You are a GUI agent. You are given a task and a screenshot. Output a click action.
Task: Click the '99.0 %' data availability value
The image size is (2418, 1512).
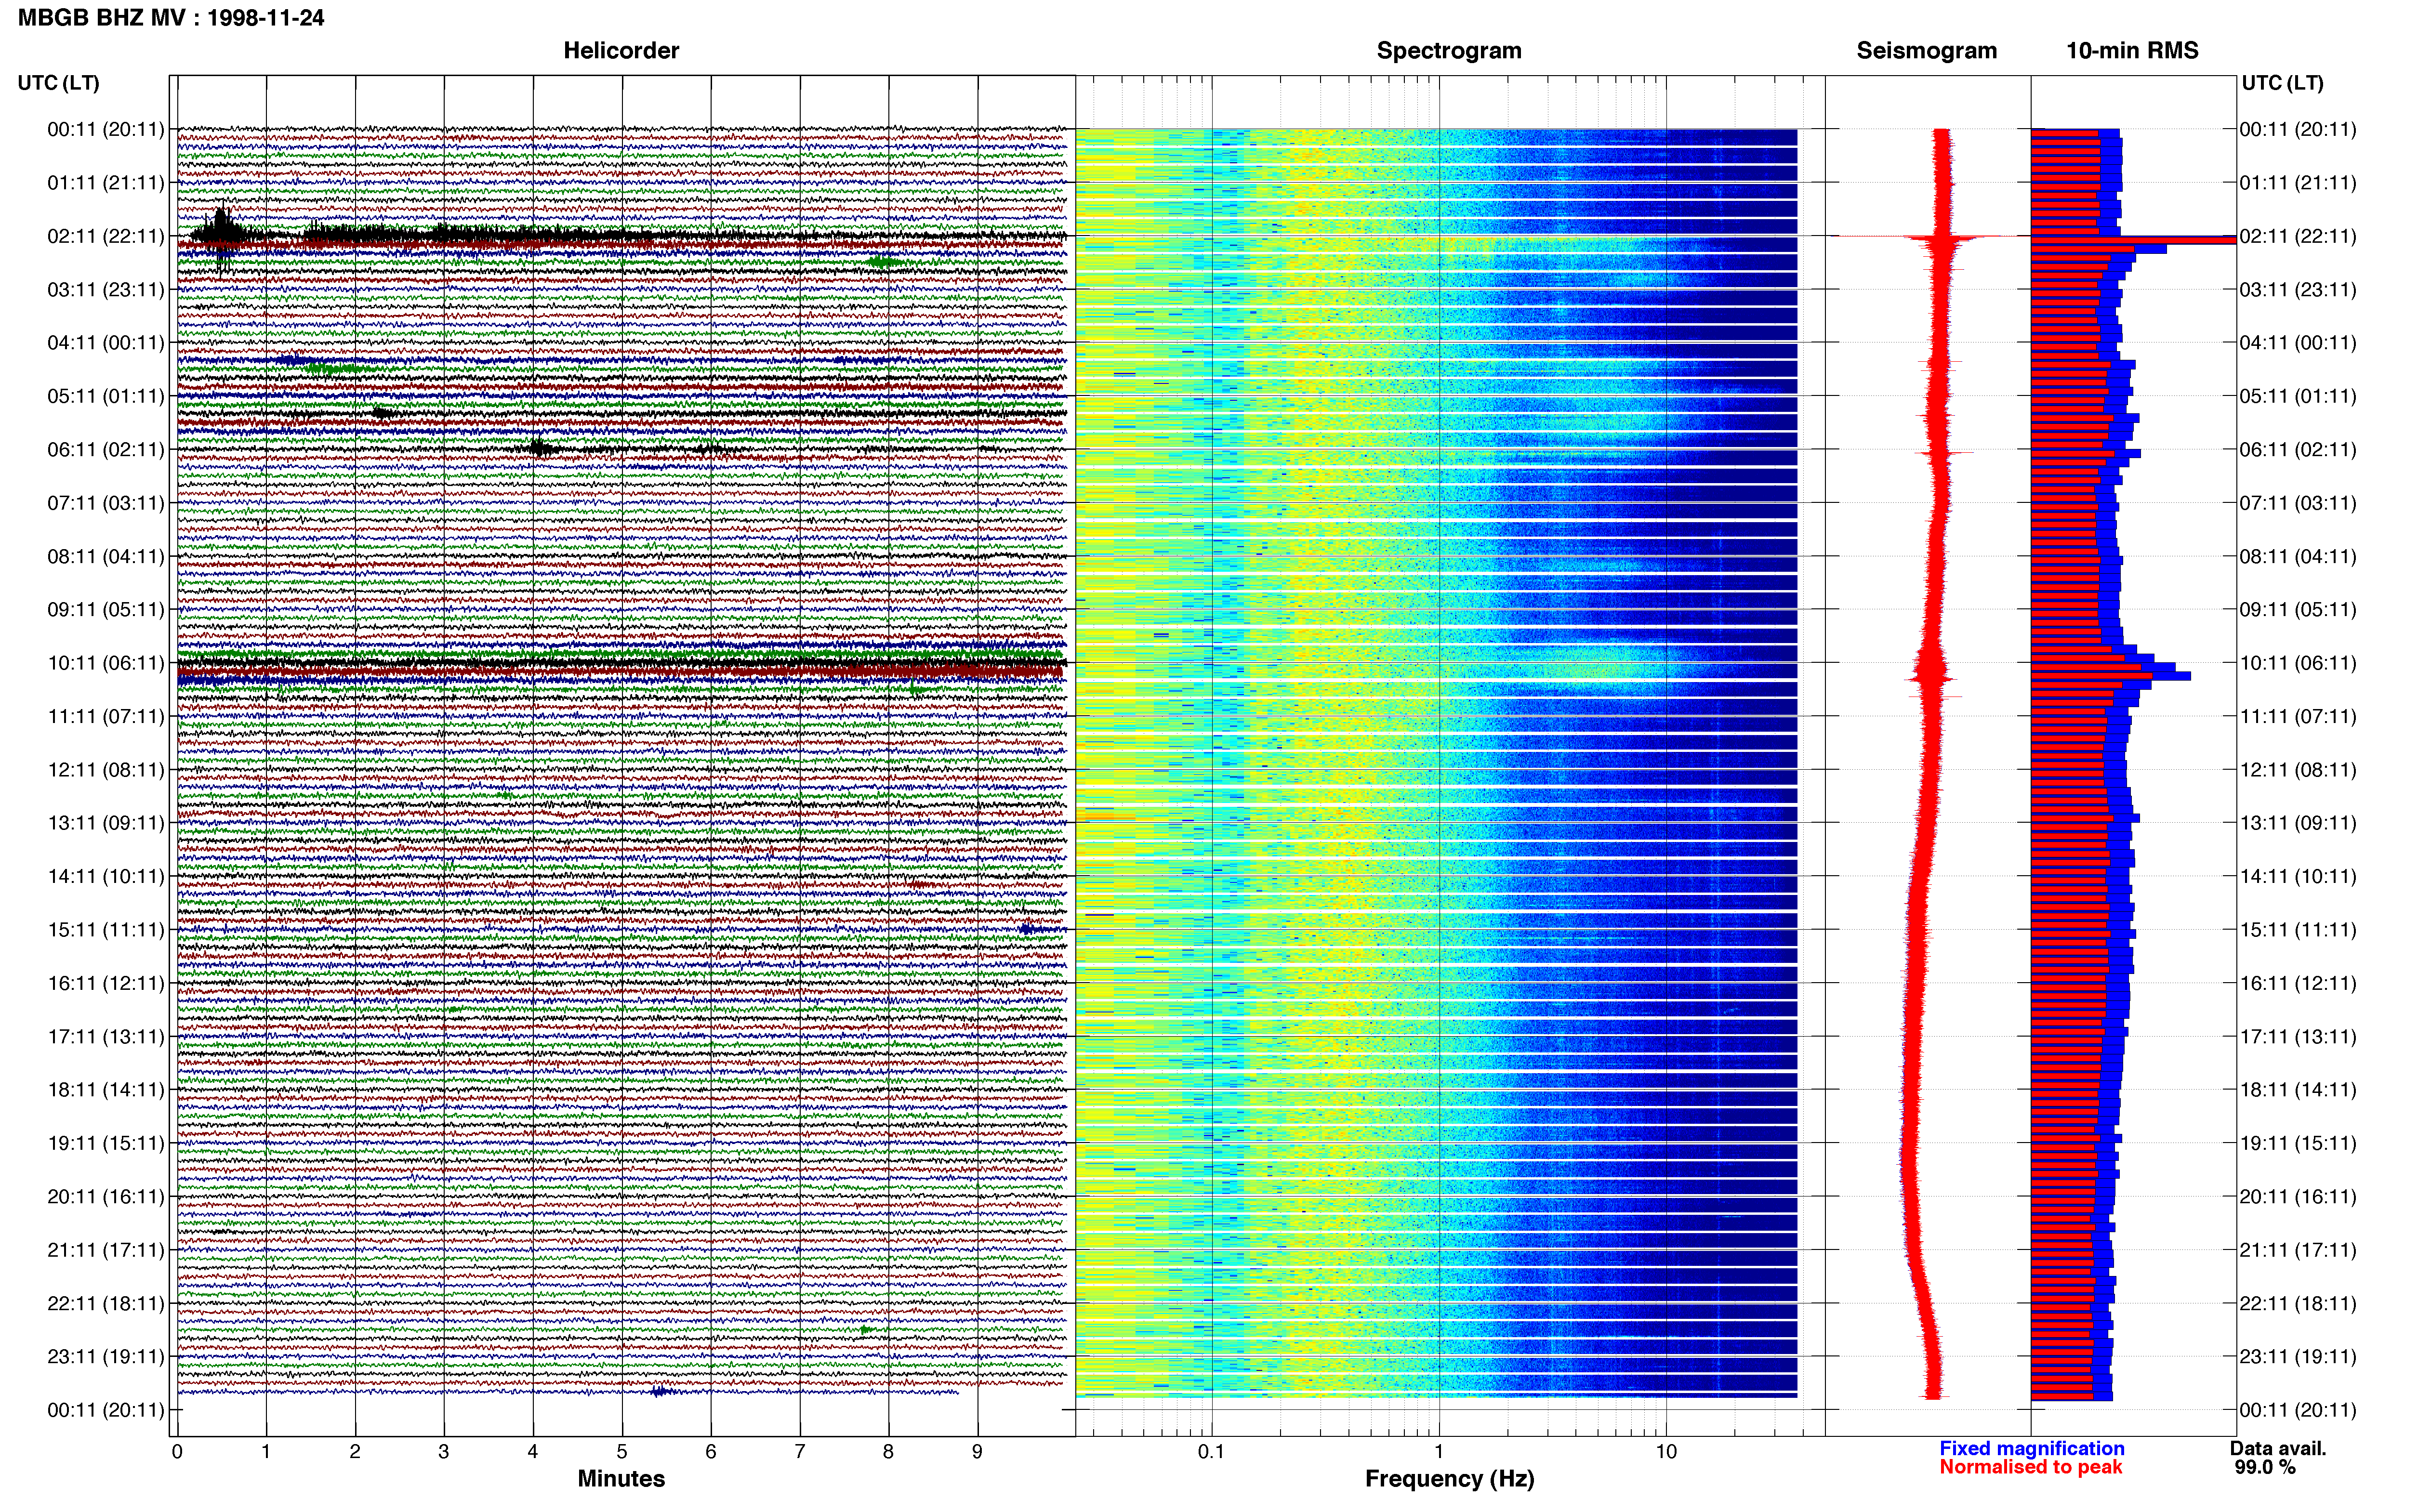[x=2265, y=1467]
